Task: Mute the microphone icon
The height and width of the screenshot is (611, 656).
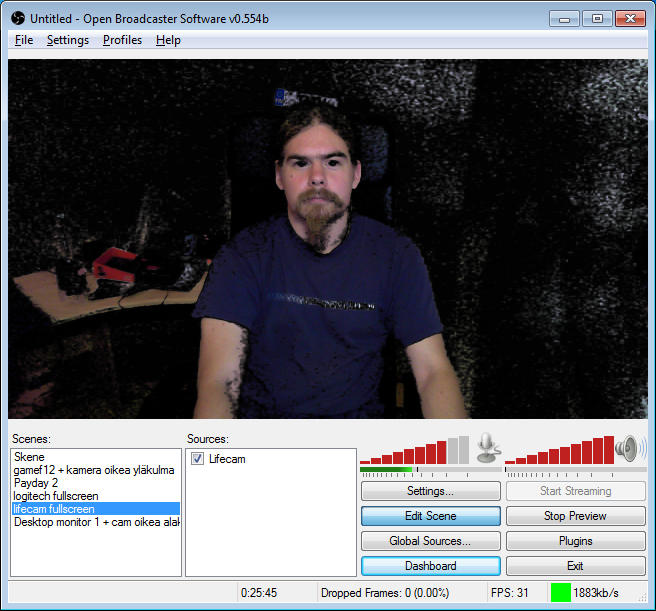Action: (487, 448)
